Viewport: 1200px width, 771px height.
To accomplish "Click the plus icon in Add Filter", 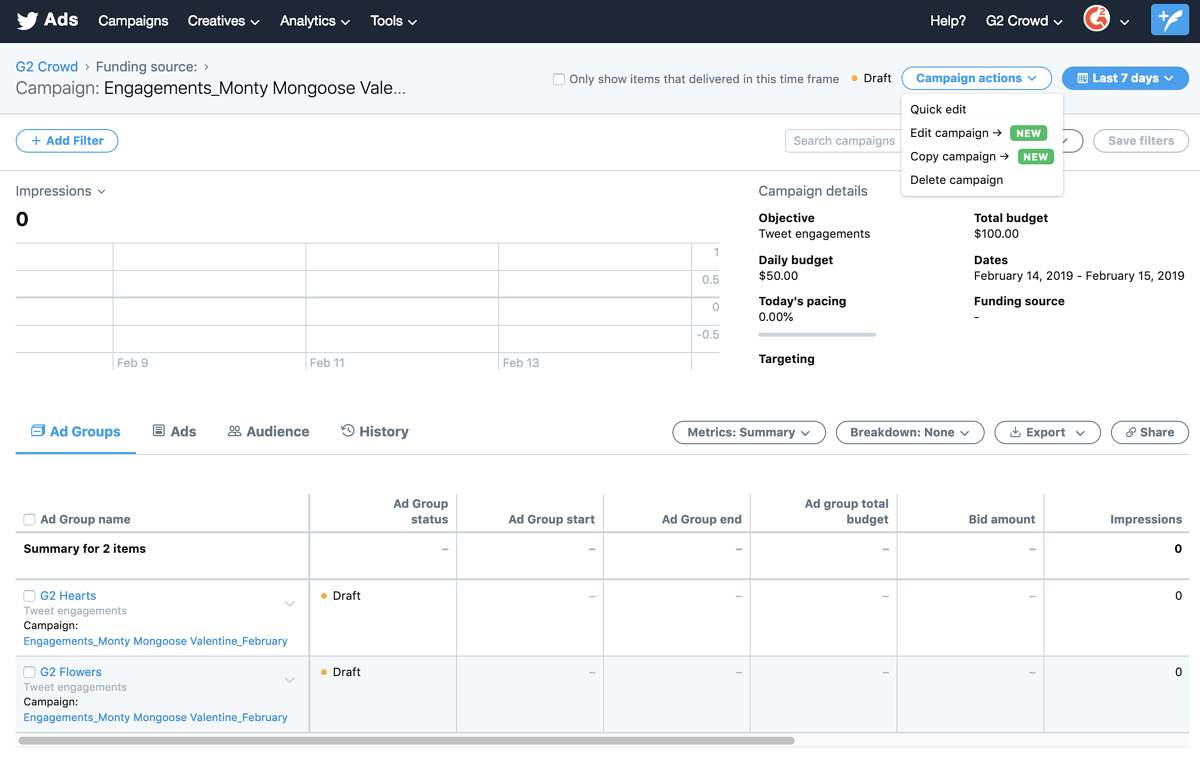I will click(37, 141).
